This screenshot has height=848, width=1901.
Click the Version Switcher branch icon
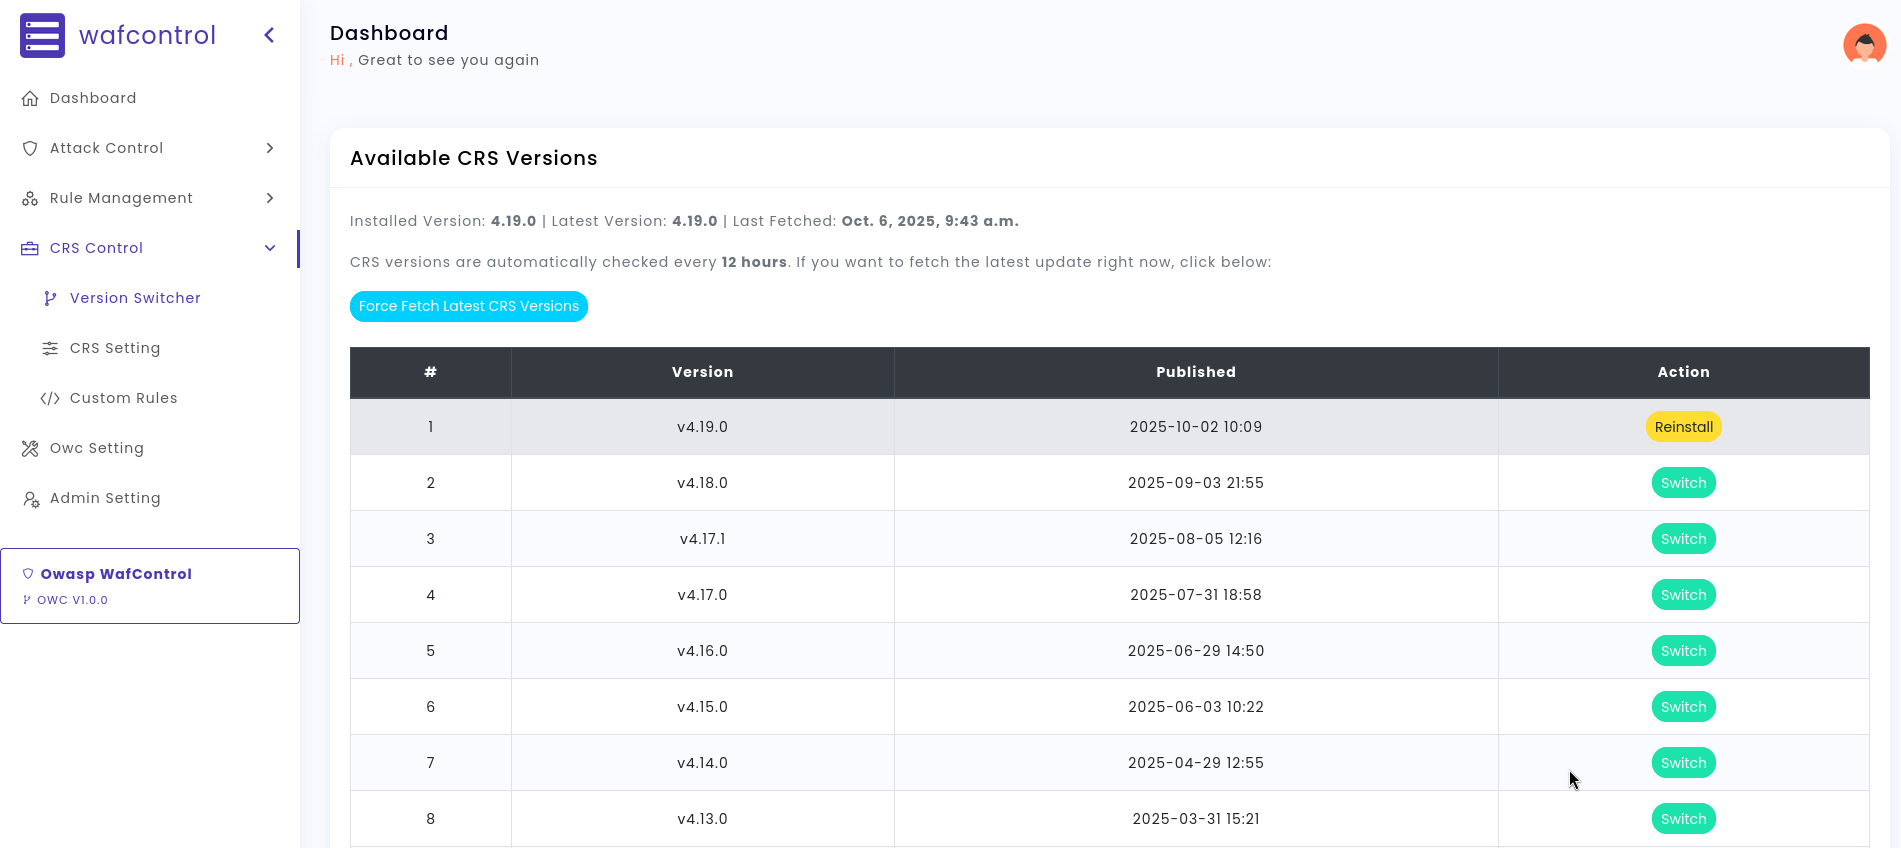tap(50, 298)
